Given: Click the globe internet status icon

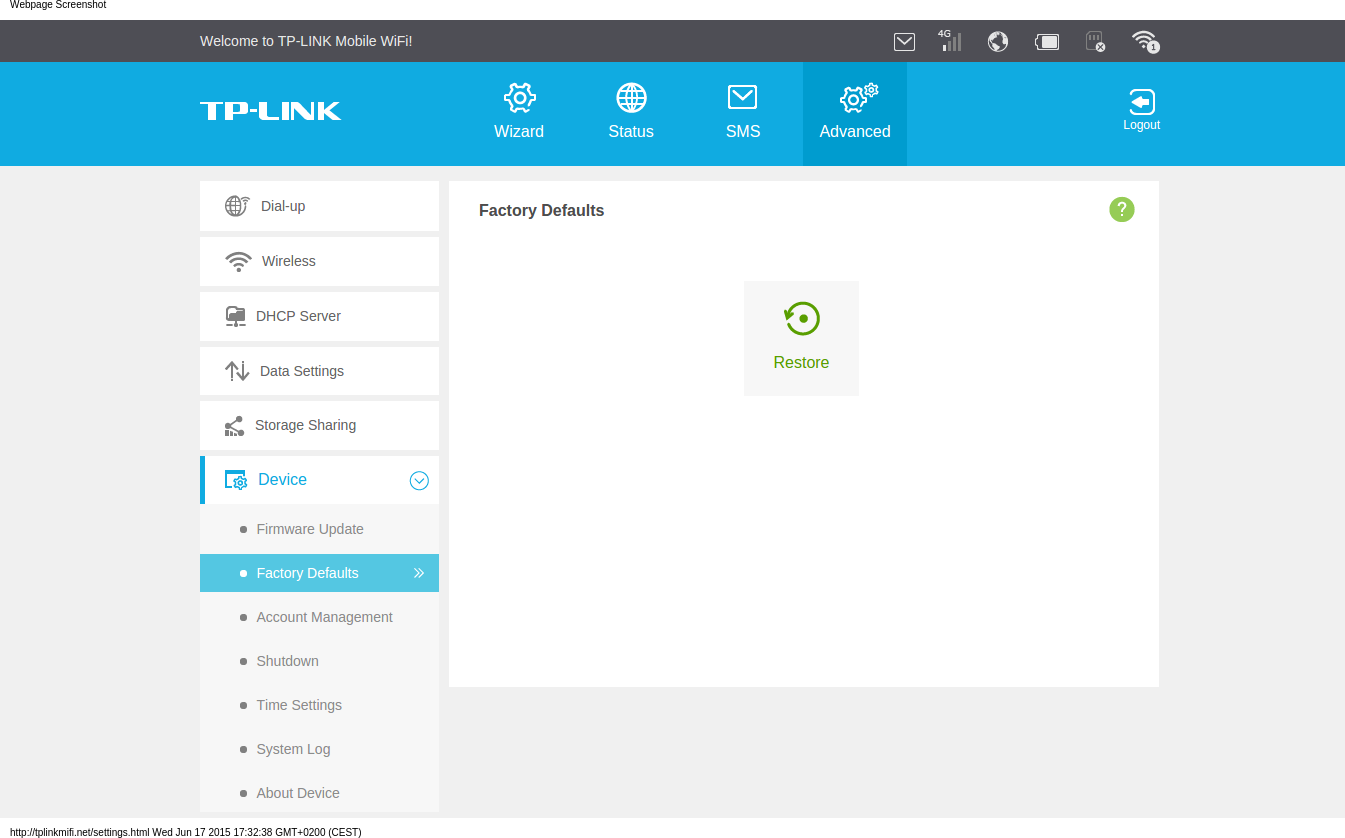Looking at the screenshot, I should click(x=997, y=41).
